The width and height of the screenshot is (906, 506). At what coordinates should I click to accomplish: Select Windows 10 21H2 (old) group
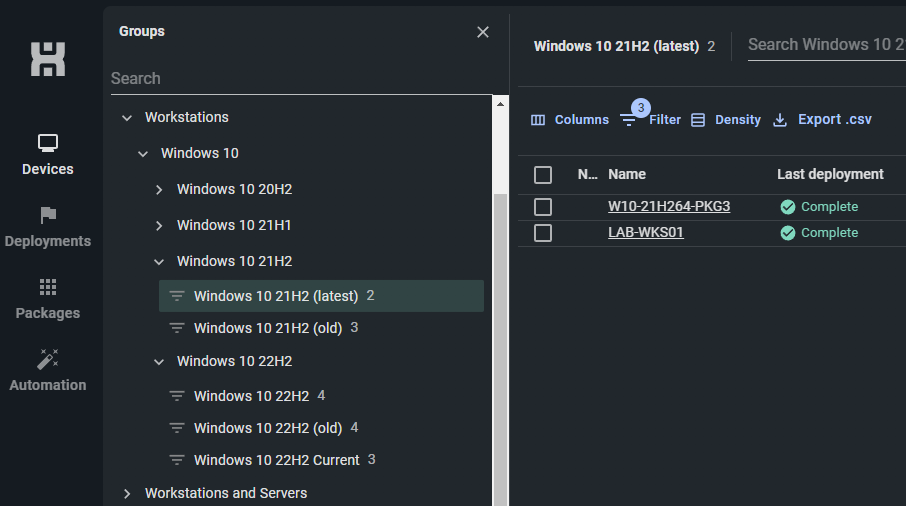321,328
